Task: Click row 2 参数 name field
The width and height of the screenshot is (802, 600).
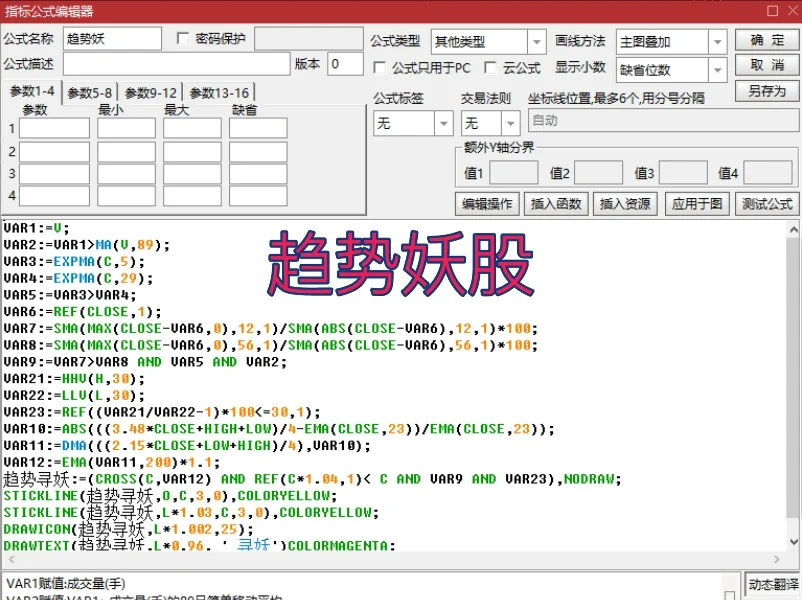Action: point(54,151)
